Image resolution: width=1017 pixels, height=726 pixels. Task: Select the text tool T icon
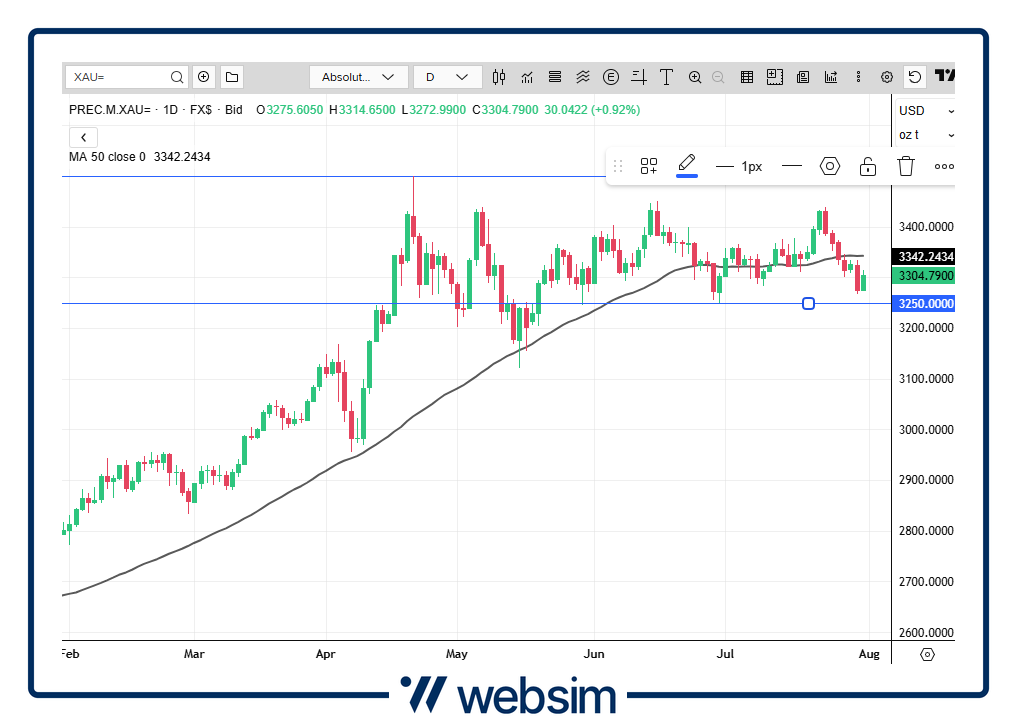tap(667, 77)
